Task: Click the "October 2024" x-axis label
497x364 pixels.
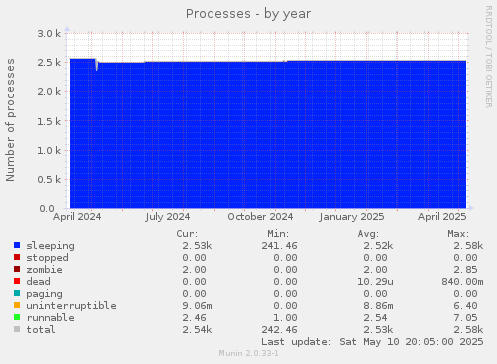Action: (x=260, y=217)
